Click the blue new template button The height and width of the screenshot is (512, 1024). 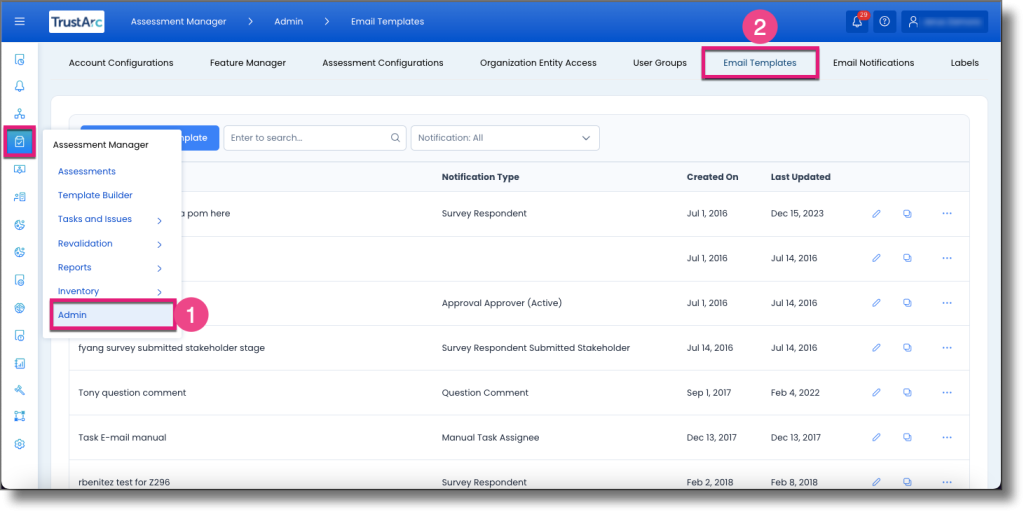[200, 138]
